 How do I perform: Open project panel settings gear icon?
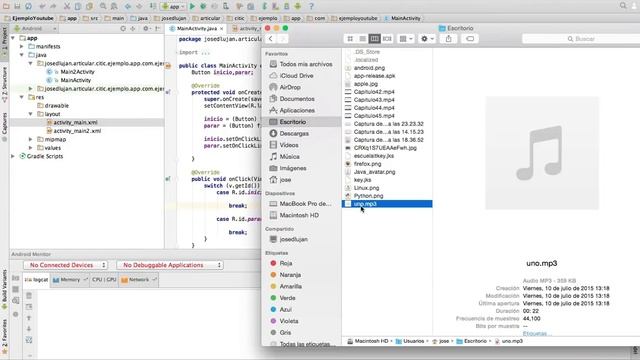[146, 29]
